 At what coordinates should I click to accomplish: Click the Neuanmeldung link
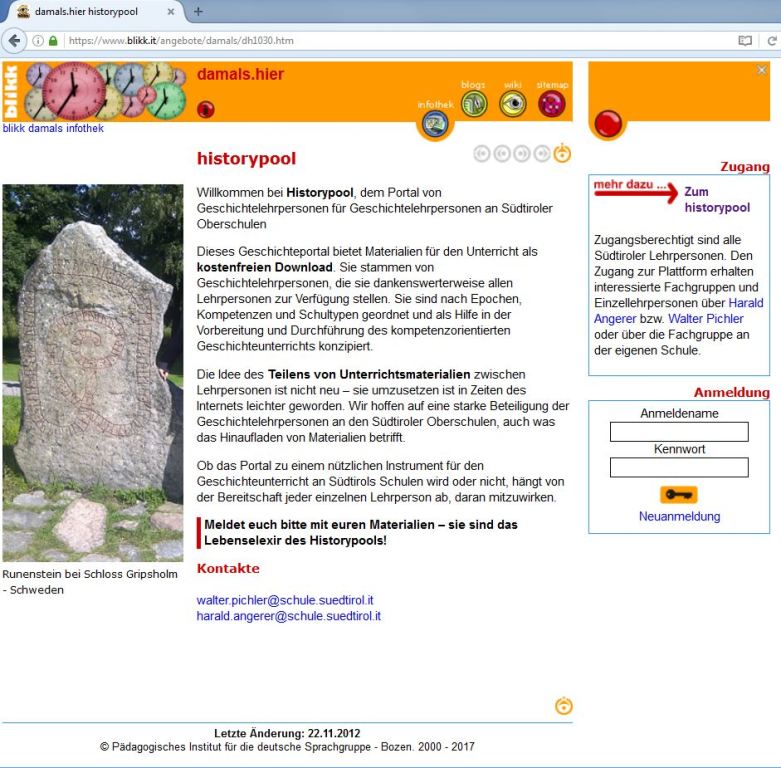pos(679,516)
